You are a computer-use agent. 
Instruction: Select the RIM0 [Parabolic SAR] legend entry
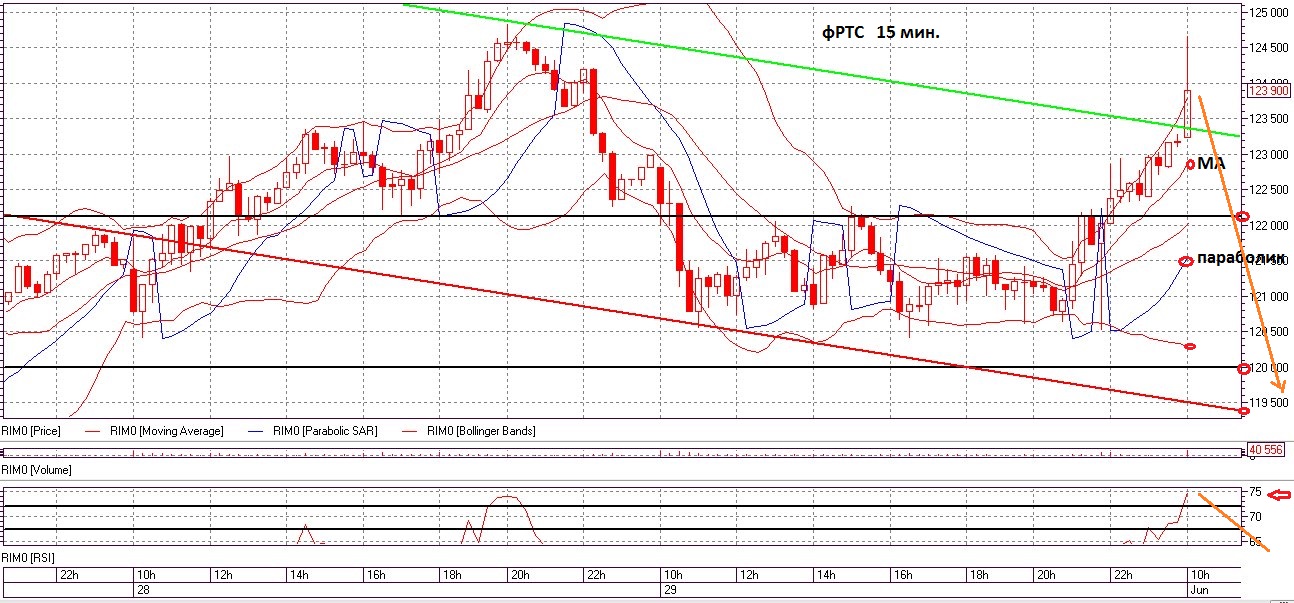(x=327, y=431)
